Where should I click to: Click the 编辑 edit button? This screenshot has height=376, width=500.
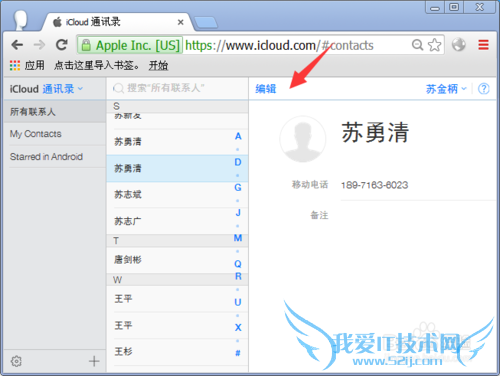(x=266, y=89)
